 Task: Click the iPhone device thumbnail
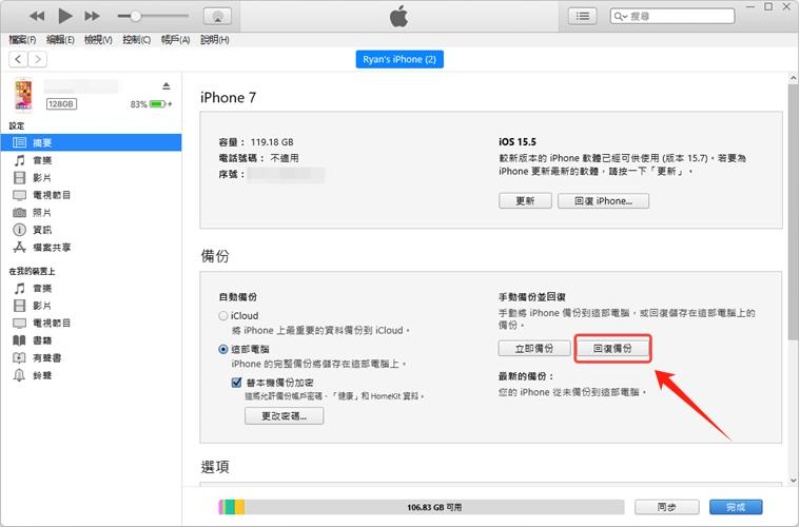(23, 94)
